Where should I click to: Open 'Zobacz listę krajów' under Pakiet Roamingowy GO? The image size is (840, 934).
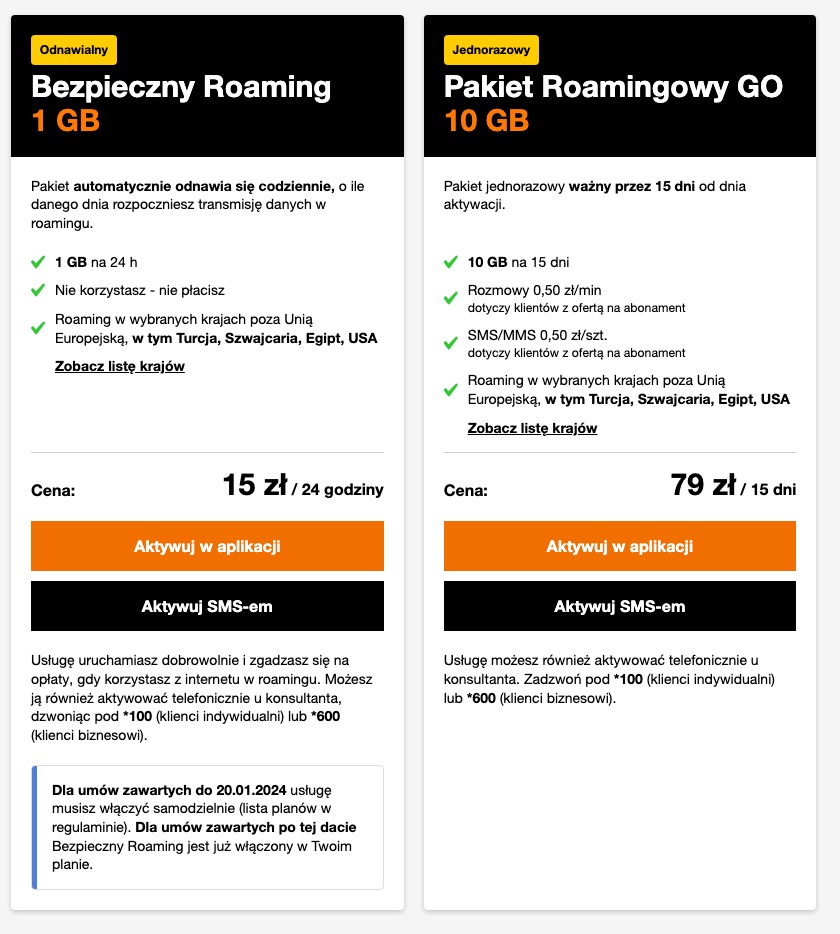tap(533, 428)
